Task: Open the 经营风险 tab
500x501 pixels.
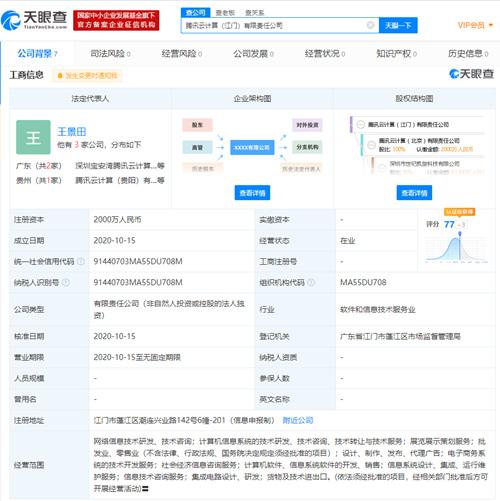Action: 182,53
